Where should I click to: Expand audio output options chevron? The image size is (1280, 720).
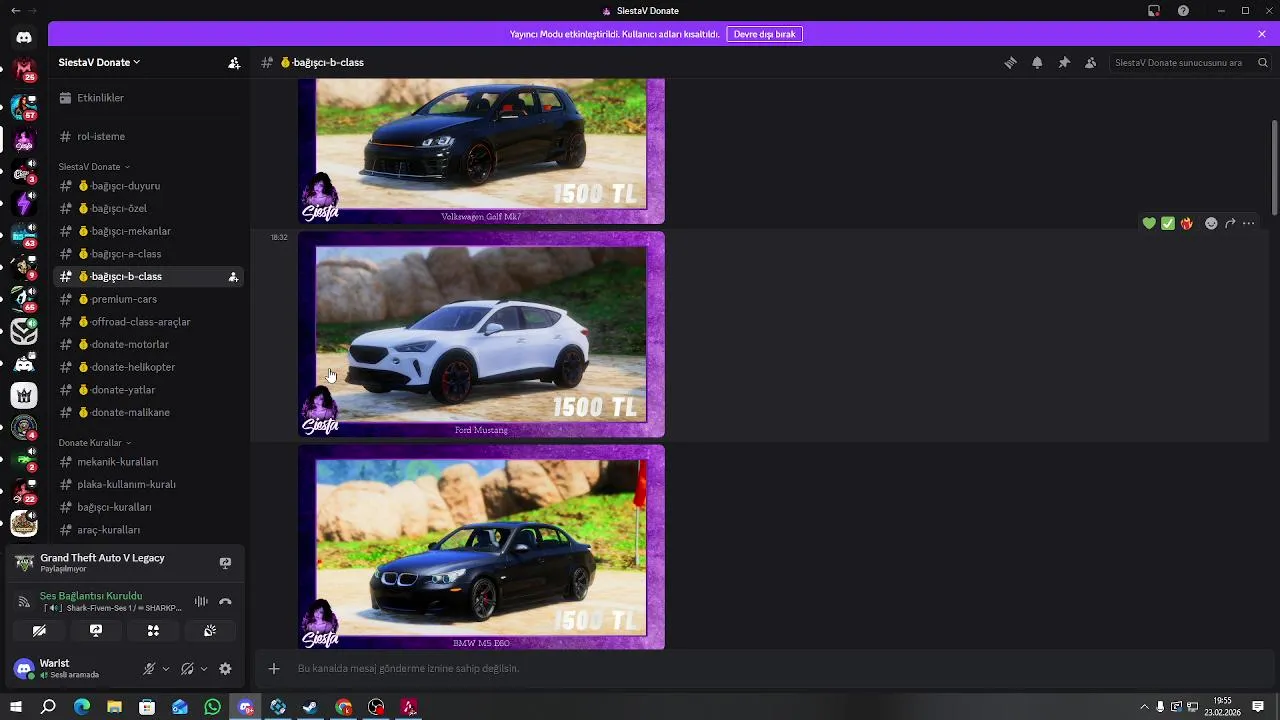pyautogui.click(x=204, y=668)
